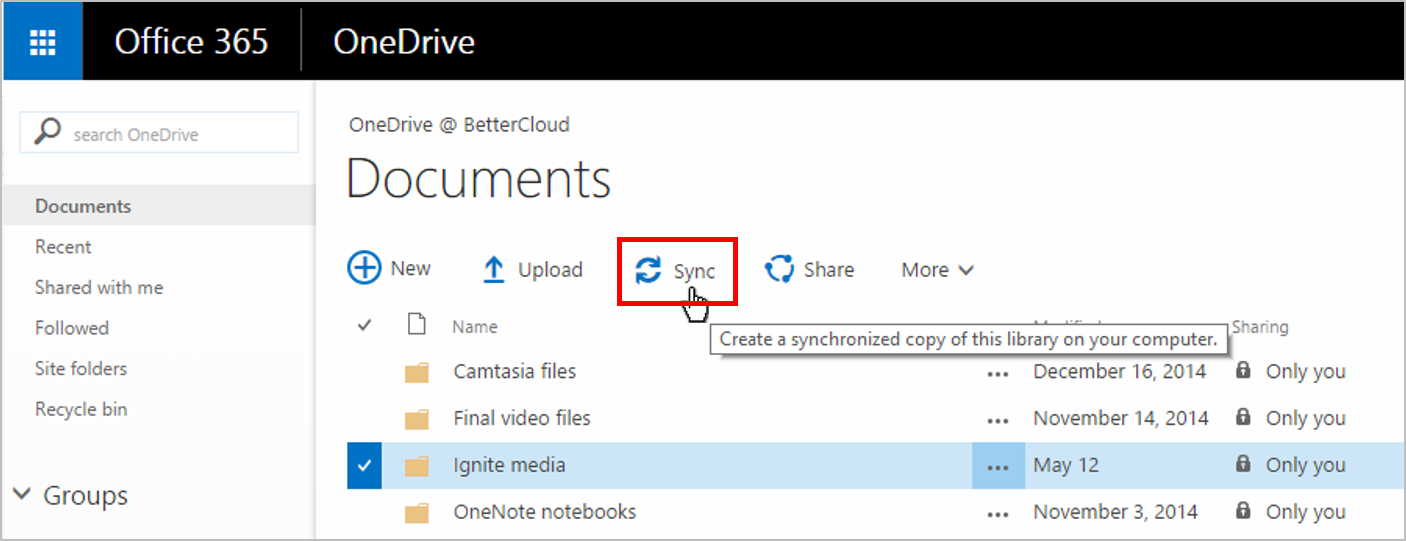Toggle the select-all checkmark in header
Screen dimensions: 1406x541
(x=365, y=325)
